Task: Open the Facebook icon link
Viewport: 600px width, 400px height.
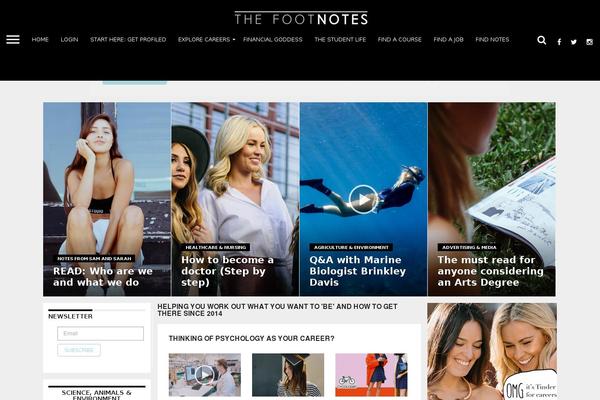Action: [x=559, y=42]
